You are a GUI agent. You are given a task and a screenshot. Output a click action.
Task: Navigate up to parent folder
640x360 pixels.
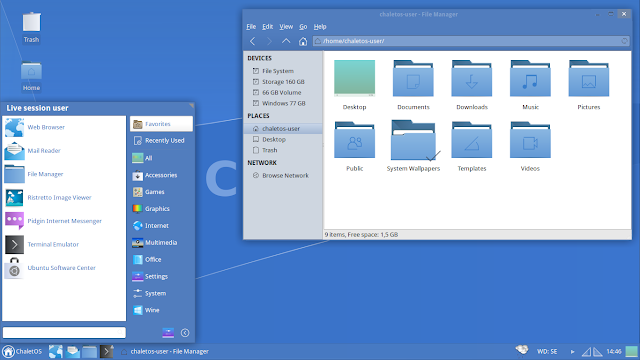286,41
